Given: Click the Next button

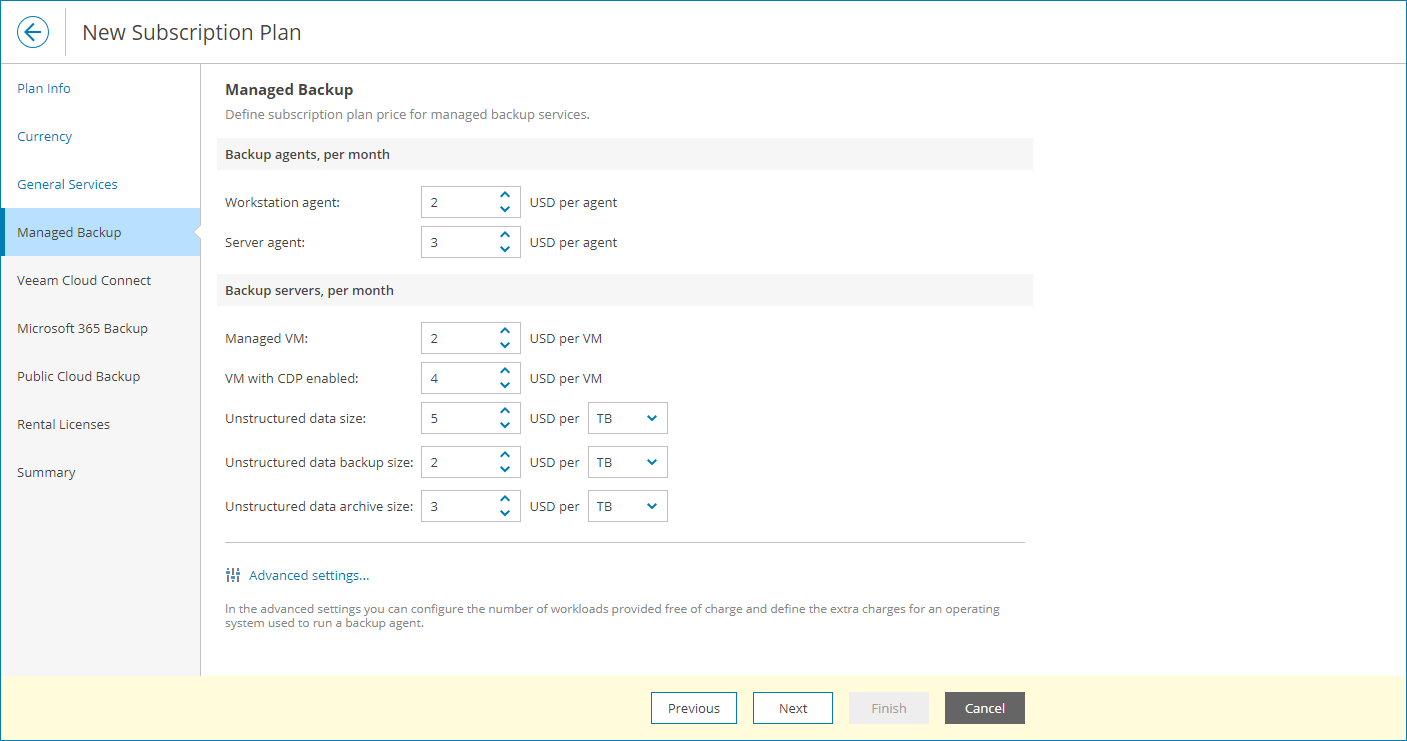Looking at the screenshot, I should tap(793, 708).
